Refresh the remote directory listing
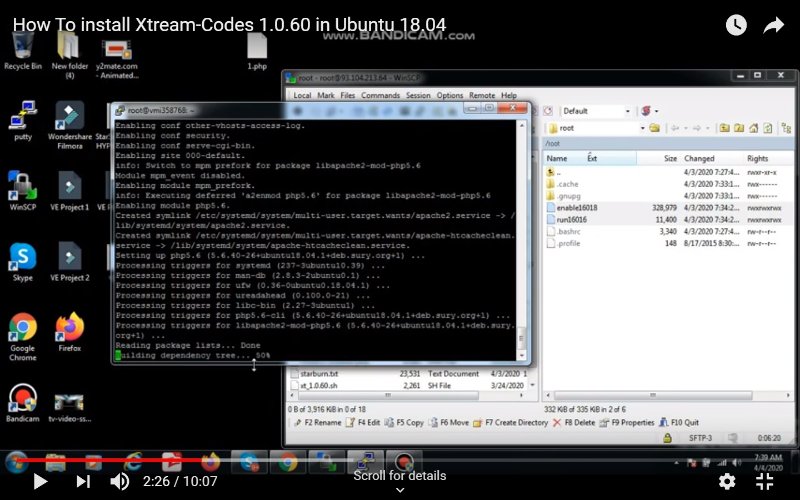 (x=768, y=128)
